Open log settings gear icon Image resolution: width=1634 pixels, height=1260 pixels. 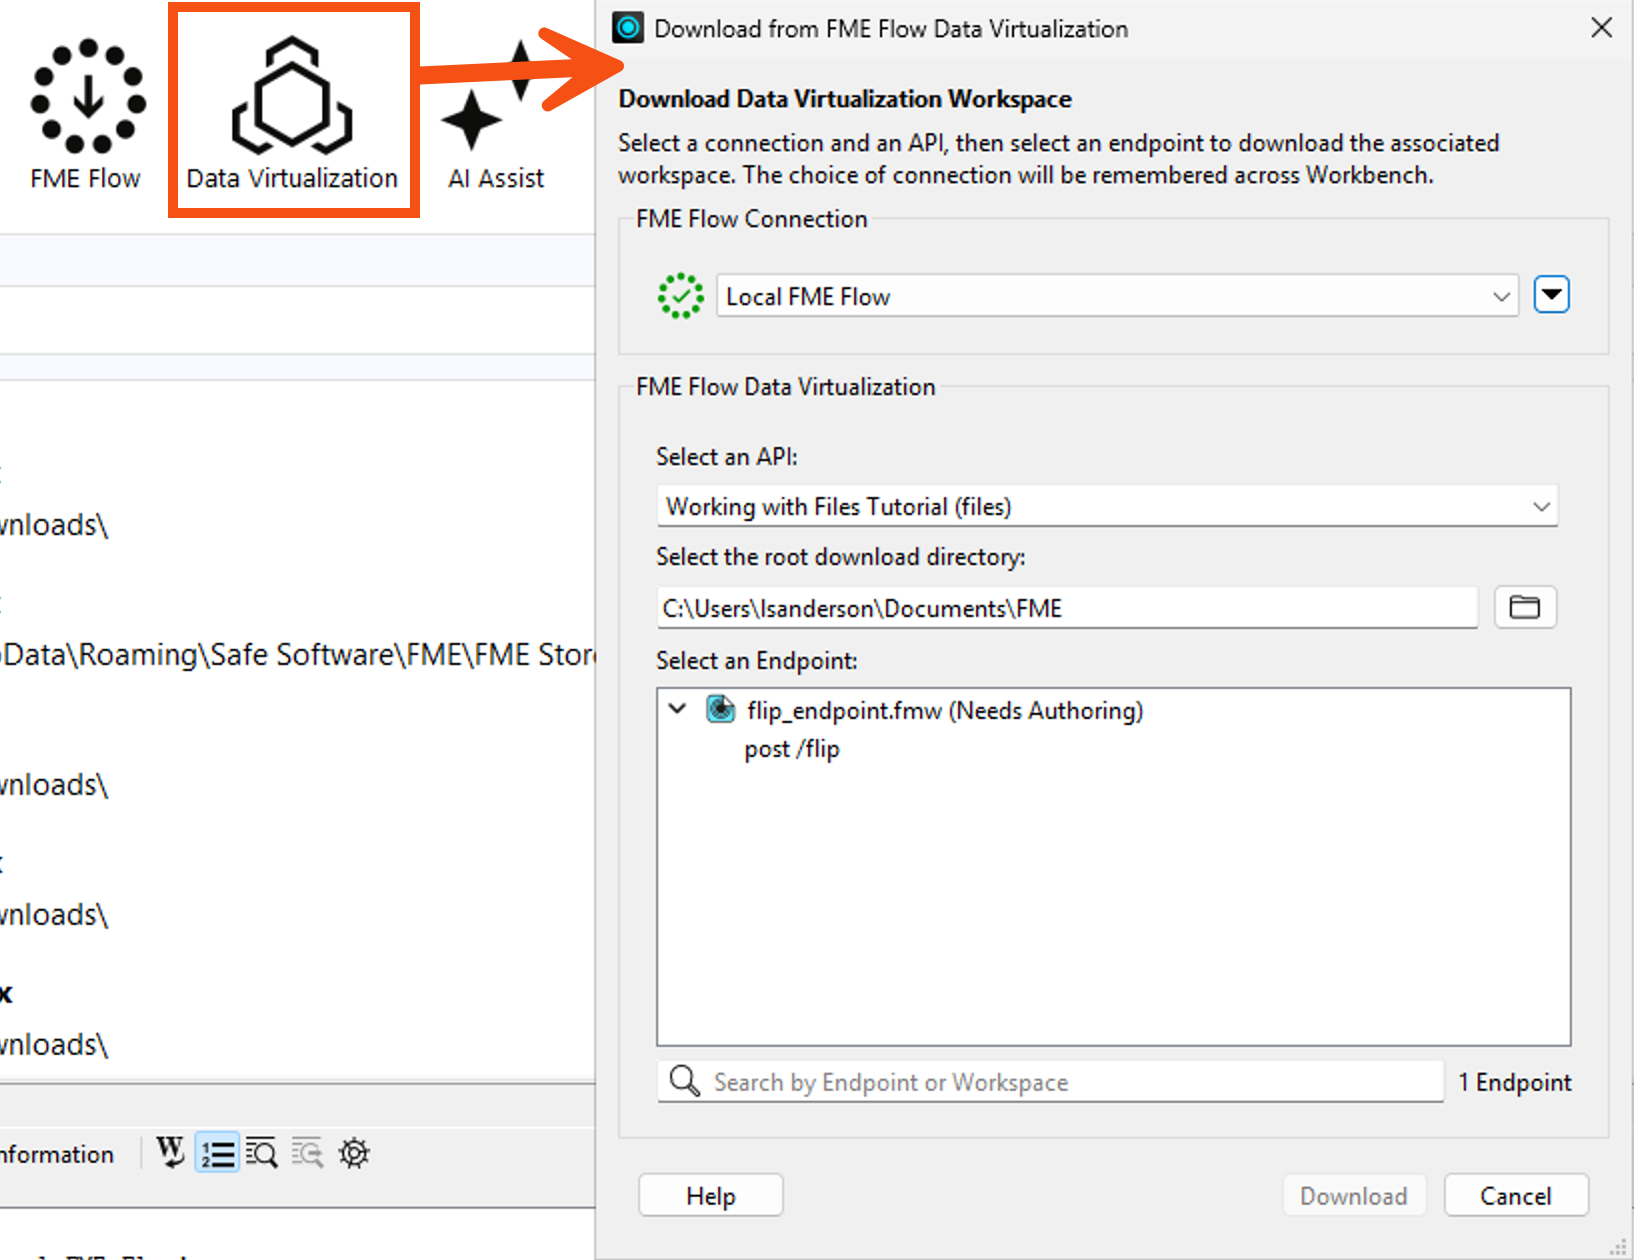point(354,1153)
